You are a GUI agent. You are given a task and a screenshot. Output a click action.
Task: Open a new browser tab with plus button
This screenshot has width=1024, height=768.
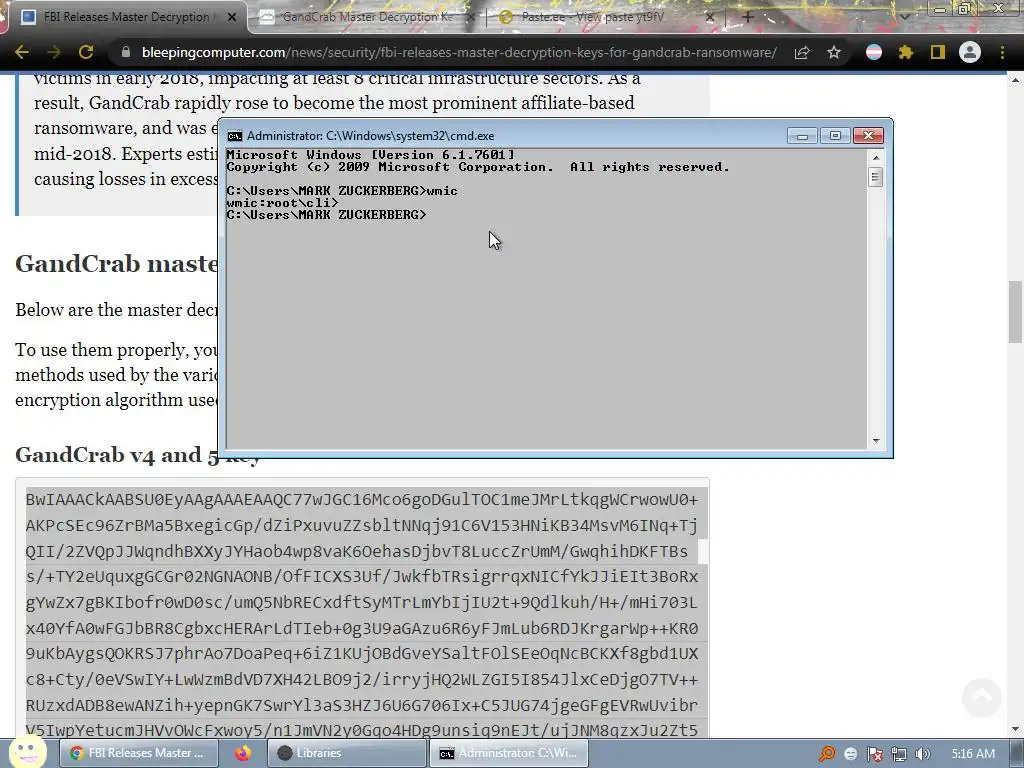coord(748,18)
